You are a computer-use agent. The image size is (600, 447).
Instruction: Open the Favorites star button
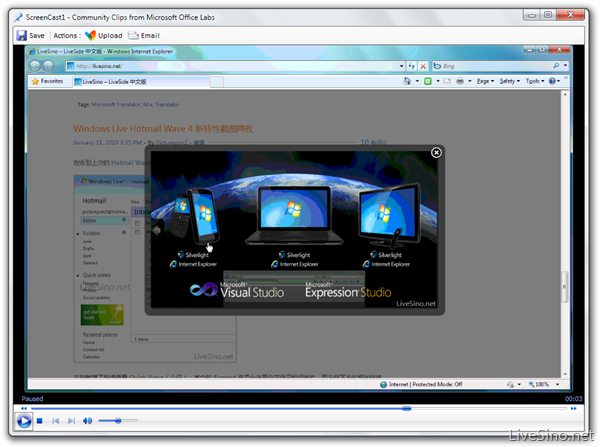coord(48,81)
